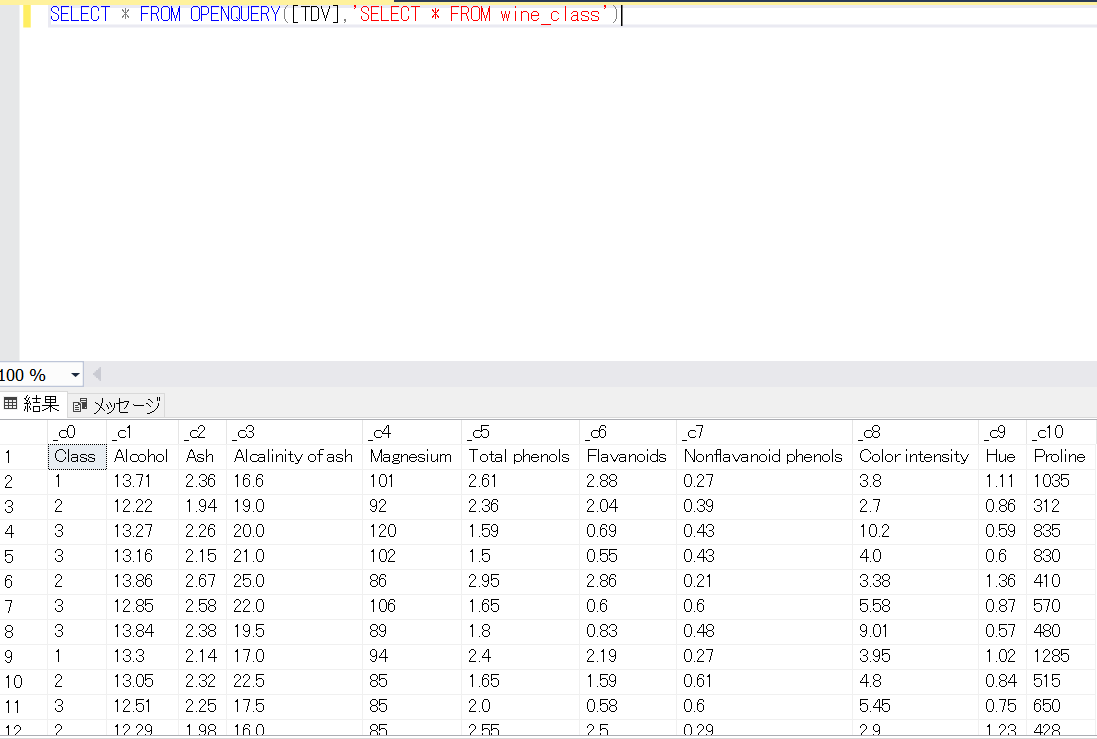The image size is (1097, 739).
Task: Click the 'Total phenols' cell
Action: click(521, 456)
